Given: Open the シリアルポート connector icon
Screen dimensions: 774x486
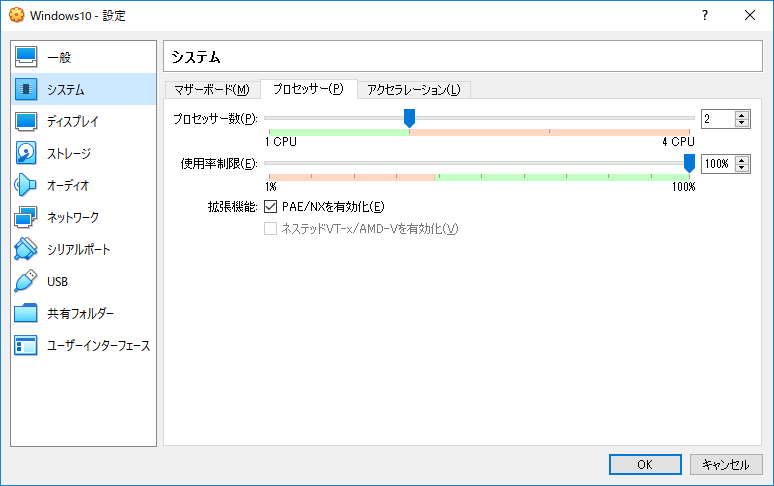Looking at the screenshot, I should (x=26, y=249).
